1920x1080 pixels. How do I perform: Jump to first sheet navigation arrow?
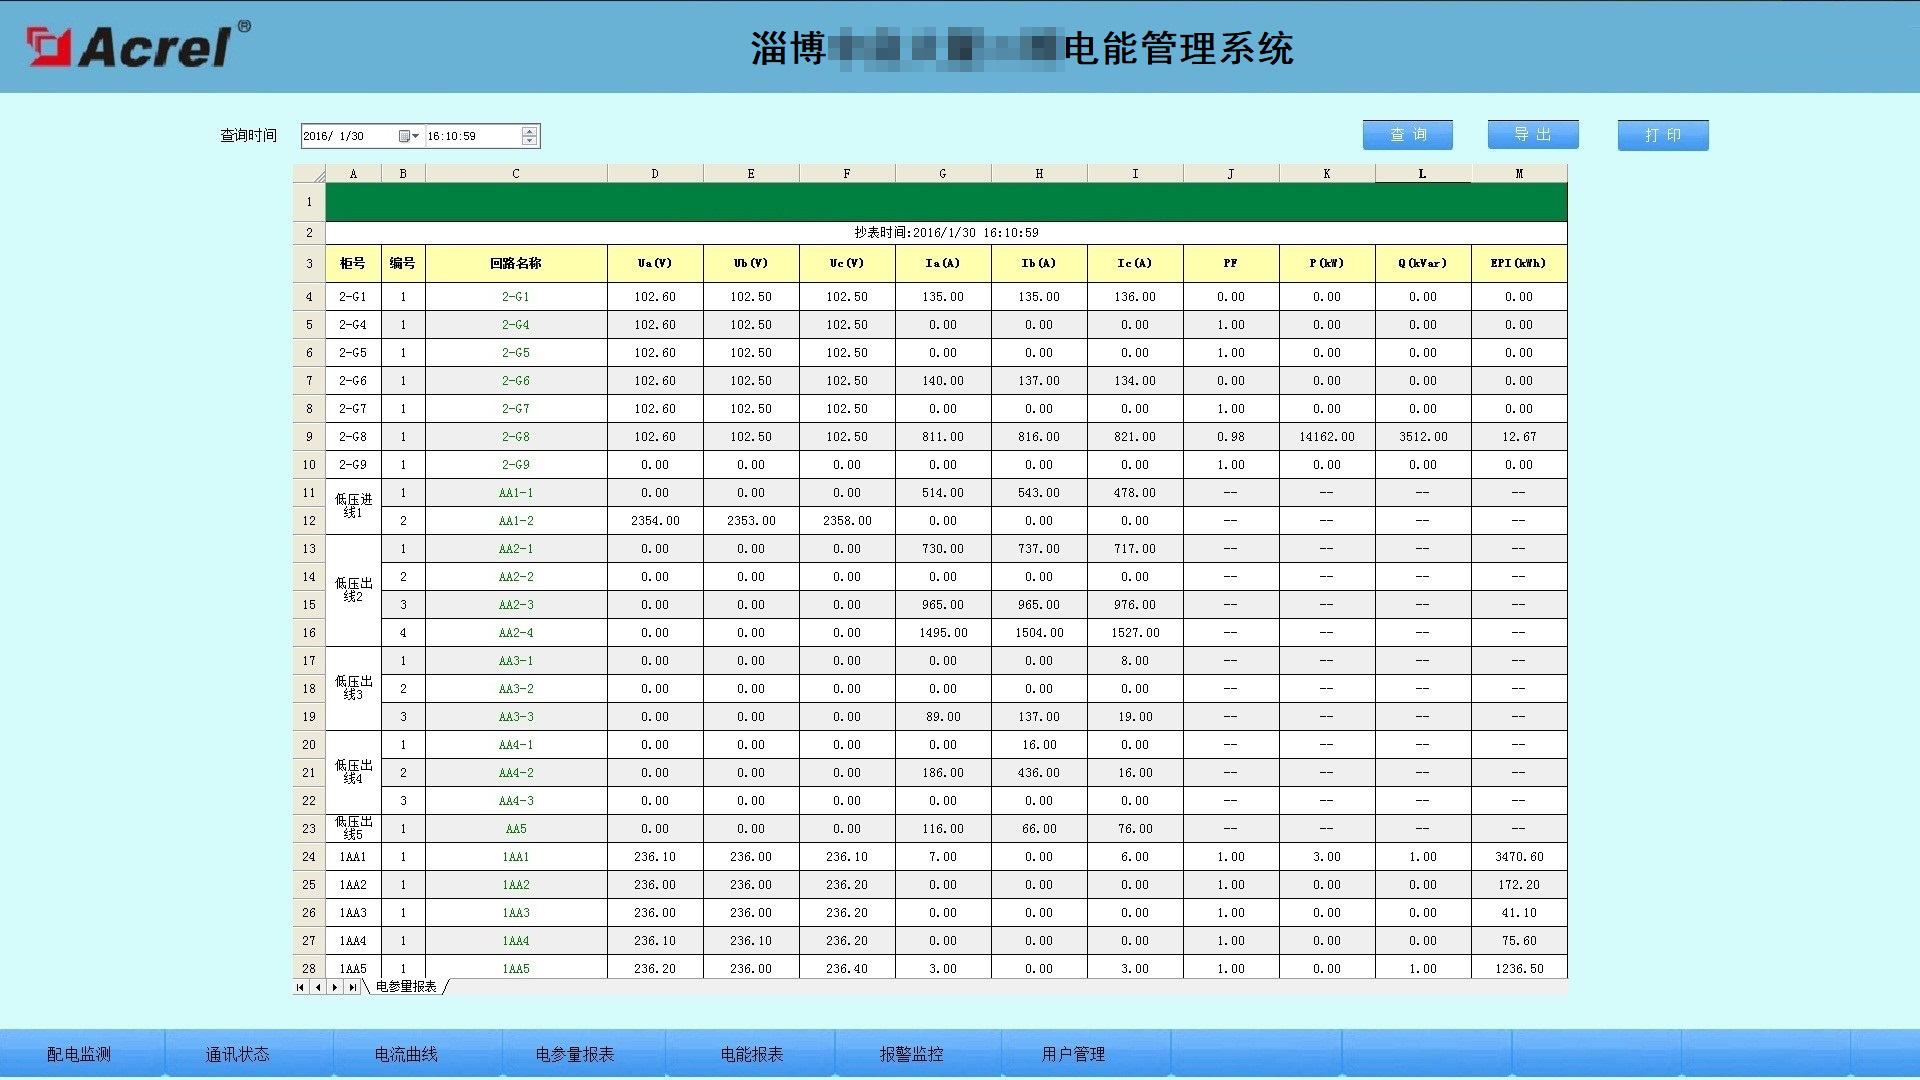point(300,987)
